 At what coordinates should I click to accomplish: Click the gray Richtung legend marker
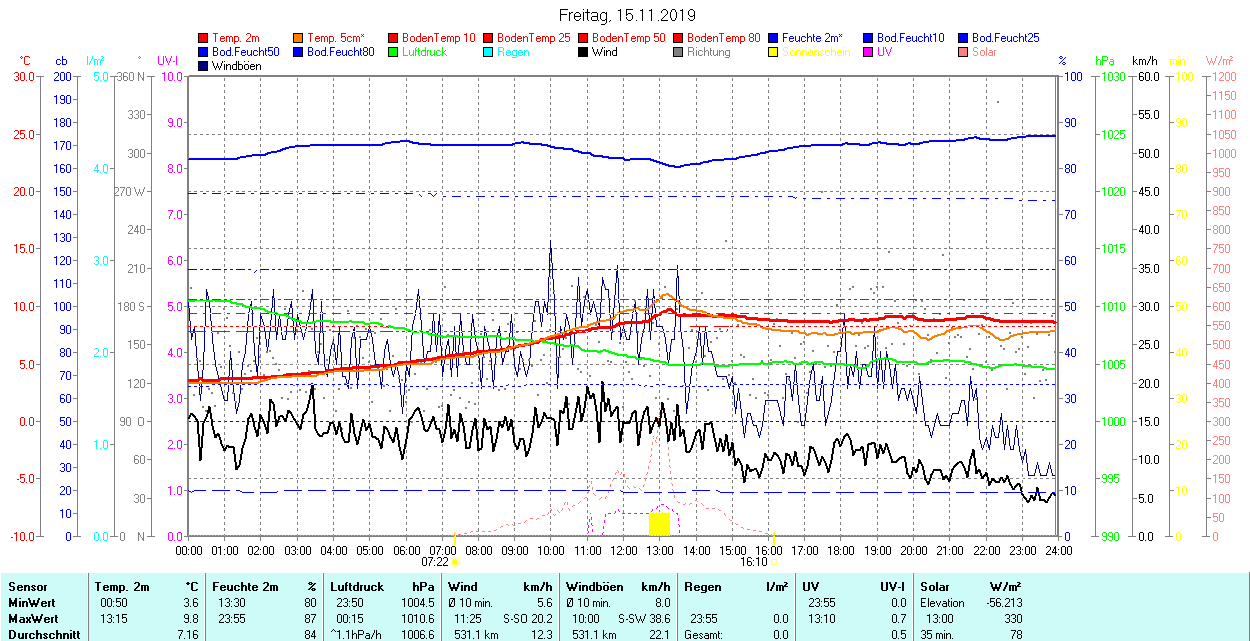point(679,52)
